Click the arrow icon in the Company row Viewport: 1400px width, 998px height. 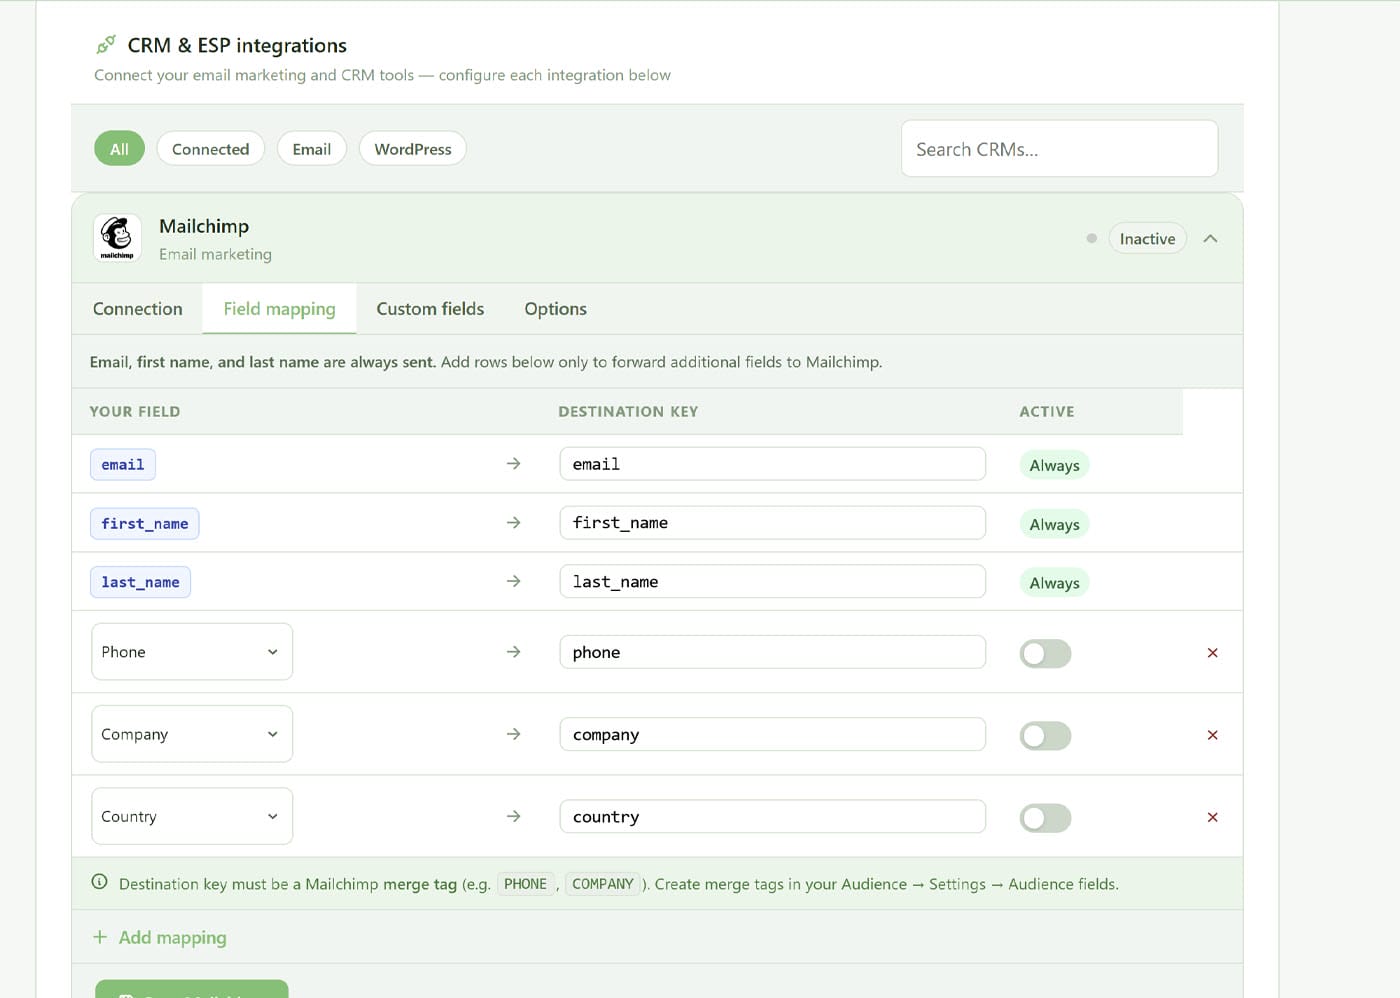[x=514, y=734]
